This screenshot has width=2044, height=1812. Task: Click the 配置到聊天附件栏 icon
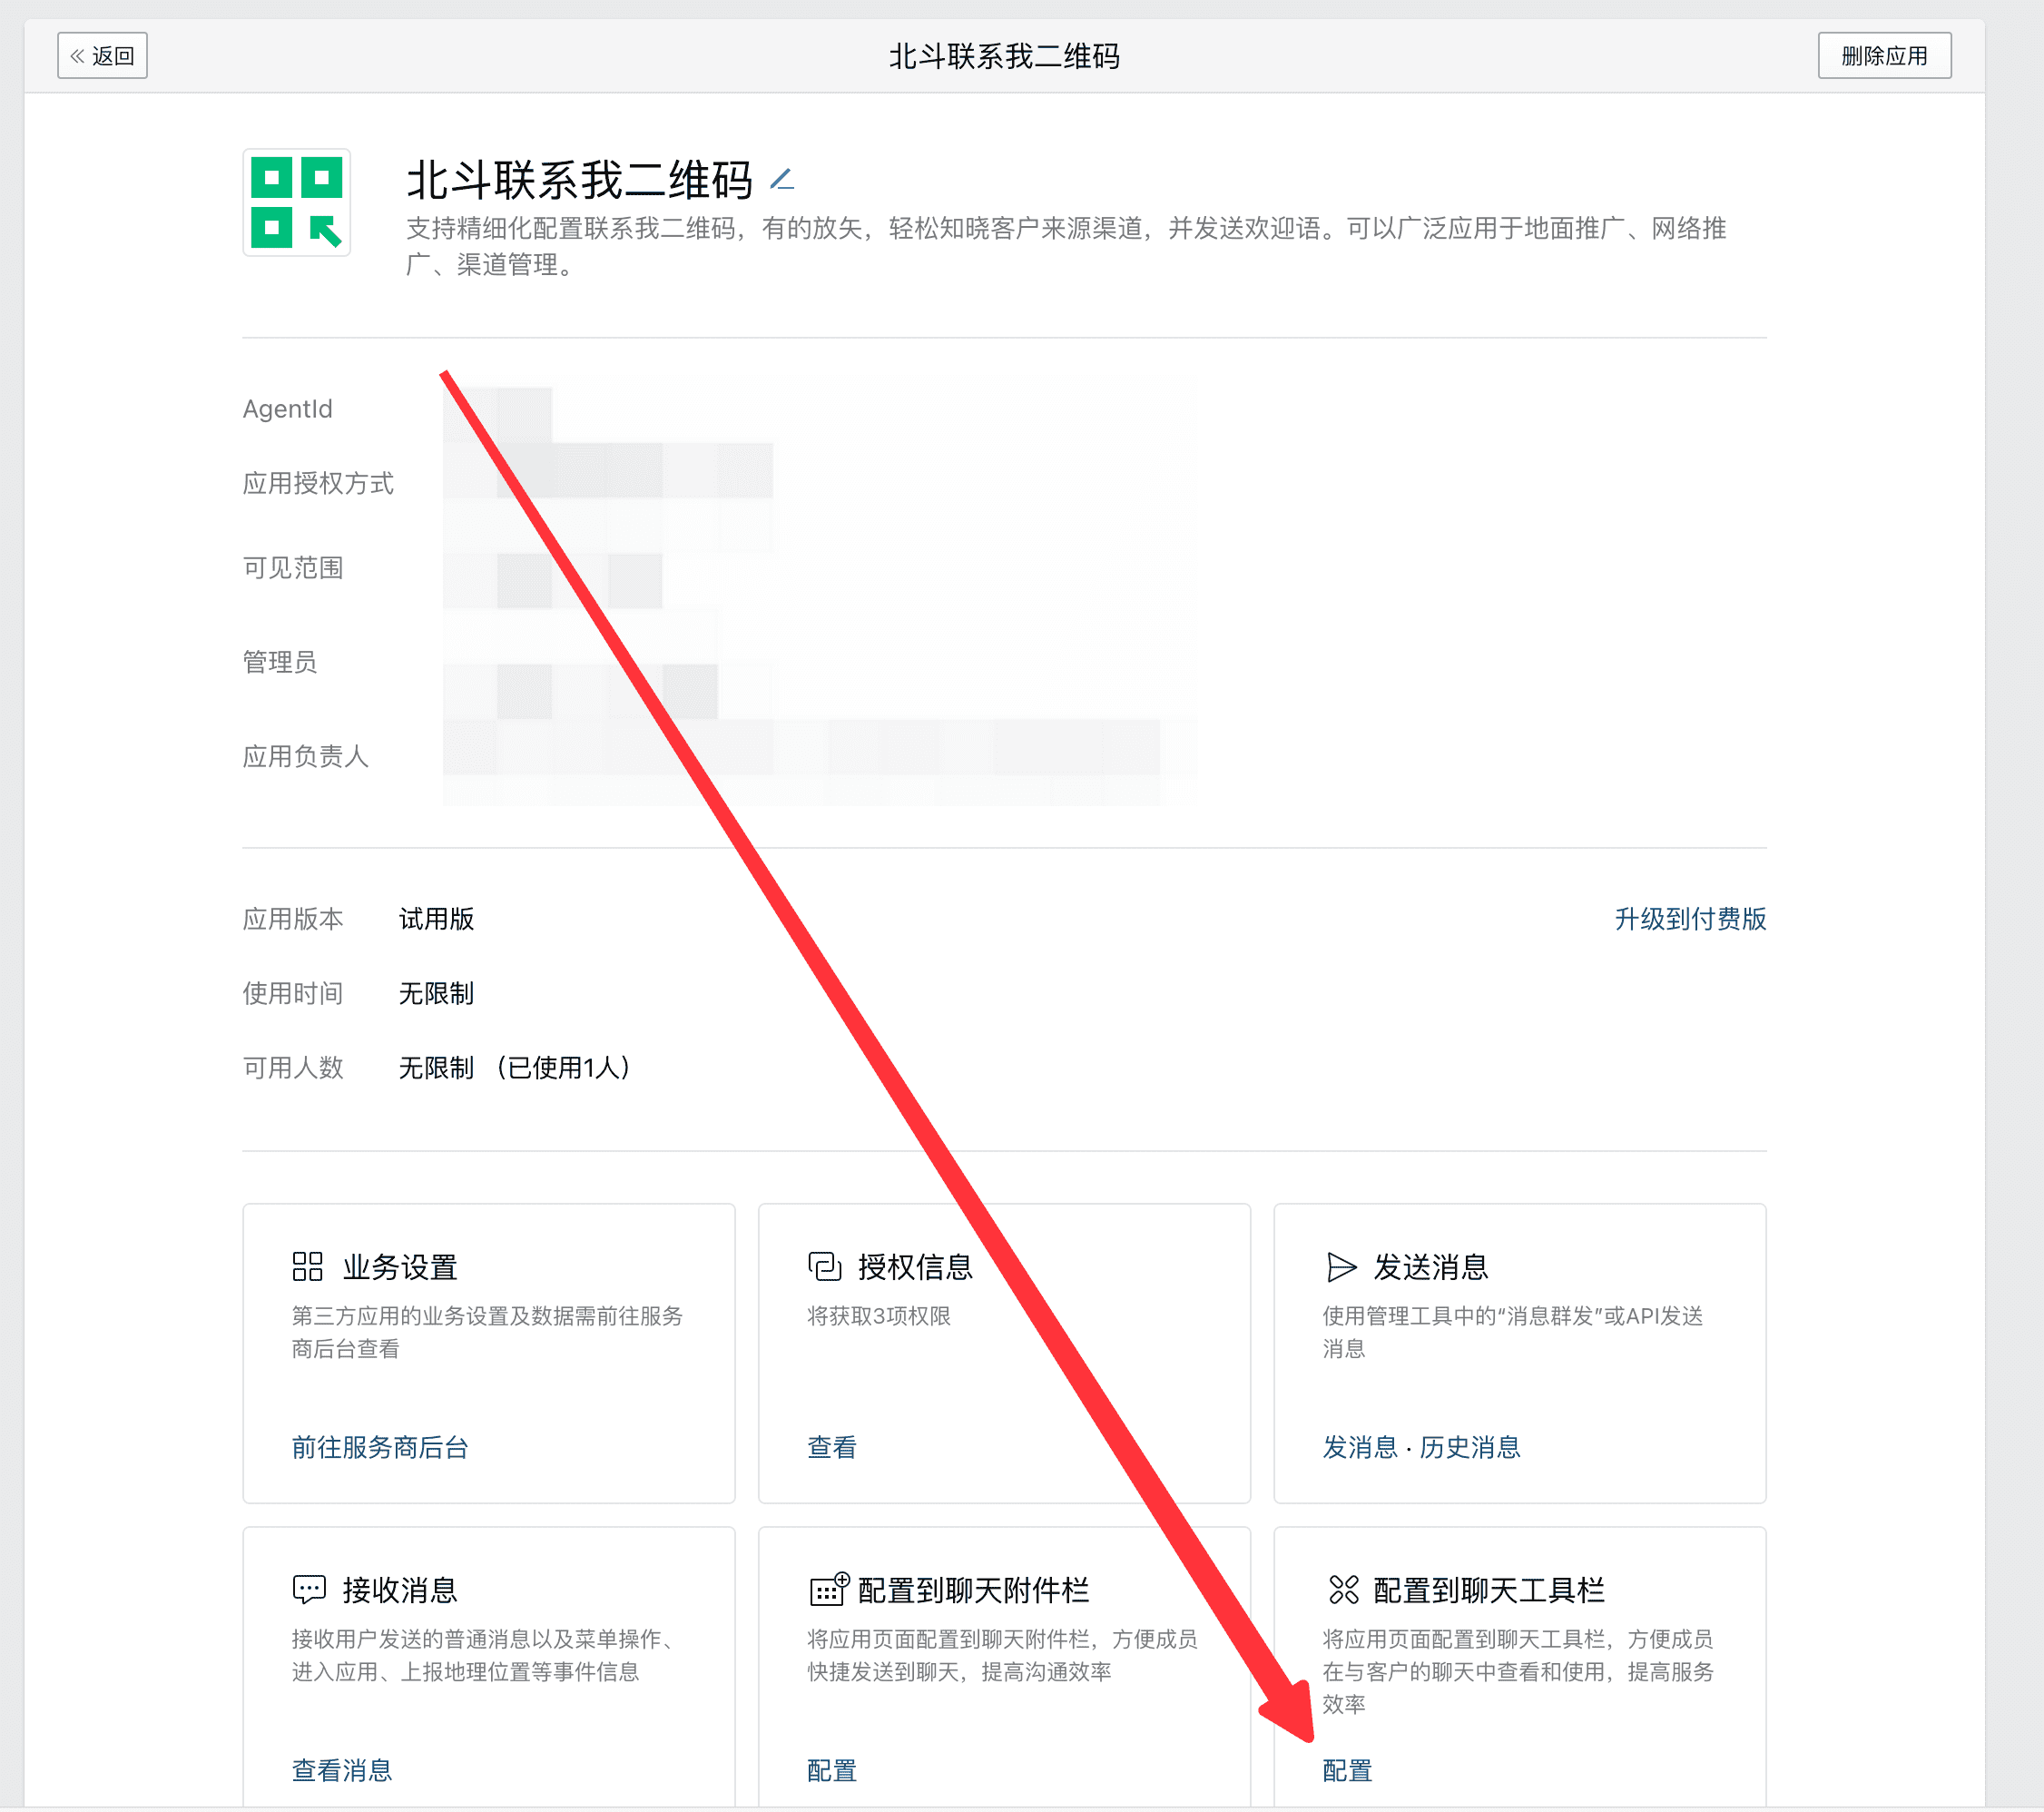coord(828,1587)
